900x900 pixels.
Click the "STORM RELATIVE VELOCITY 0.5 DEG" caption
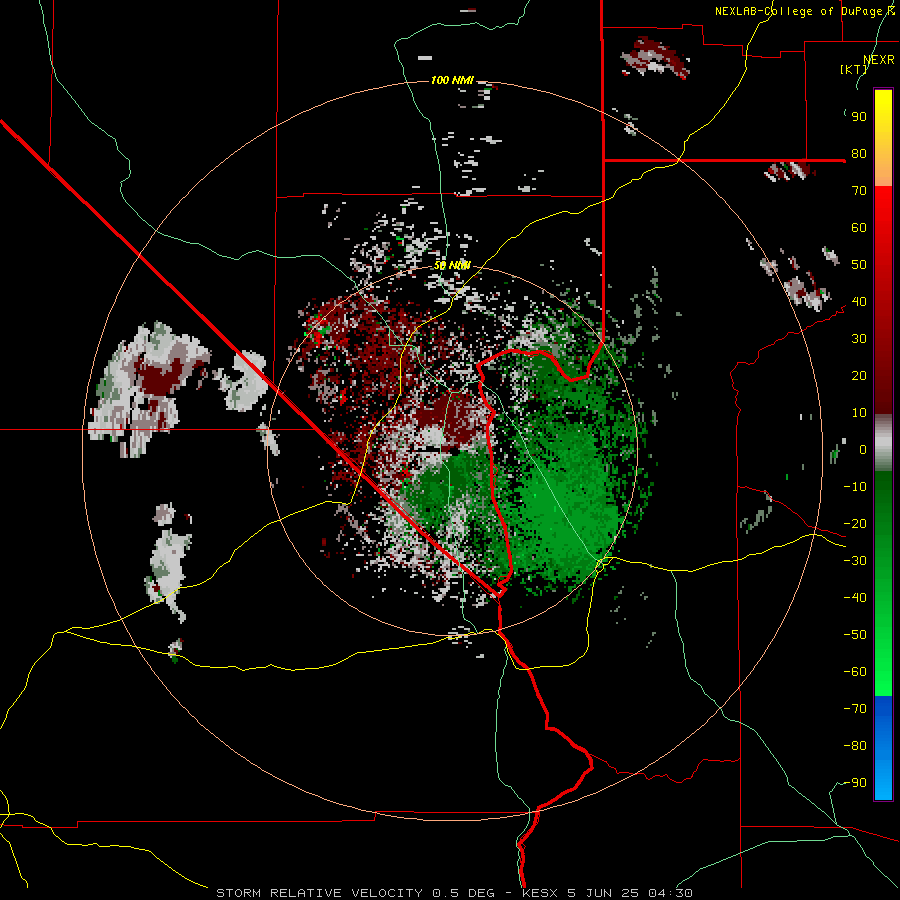355,893
